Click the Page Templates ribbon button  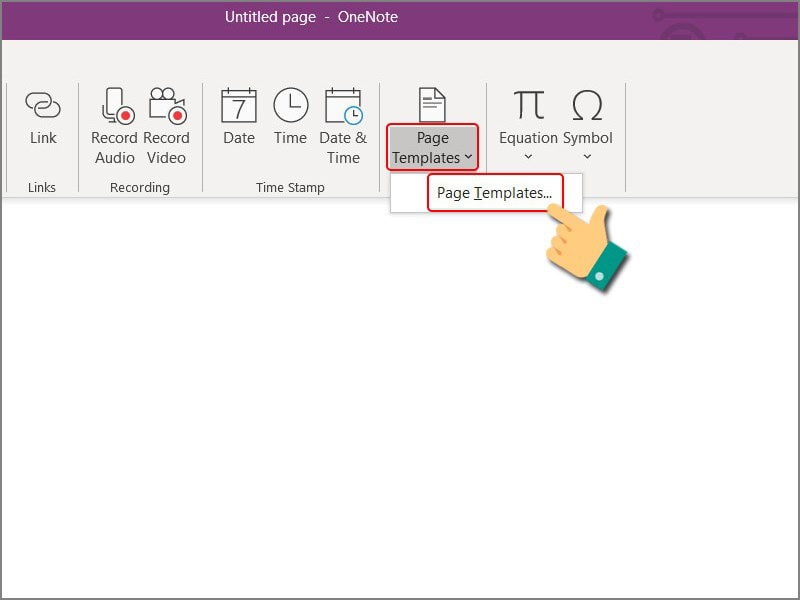(432, 147)
